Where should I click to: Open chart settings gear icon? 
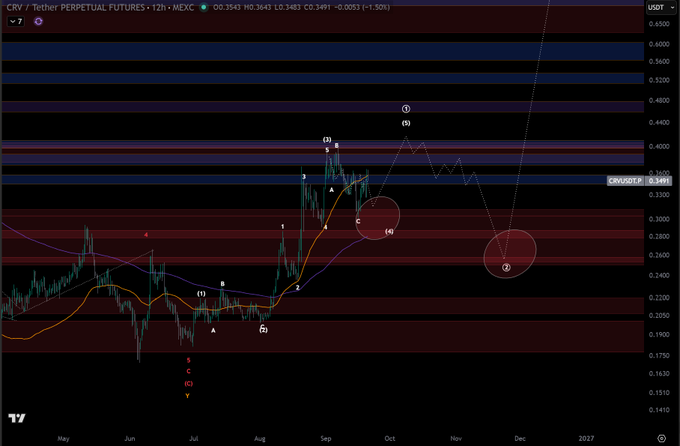click(x=661, y=438)
